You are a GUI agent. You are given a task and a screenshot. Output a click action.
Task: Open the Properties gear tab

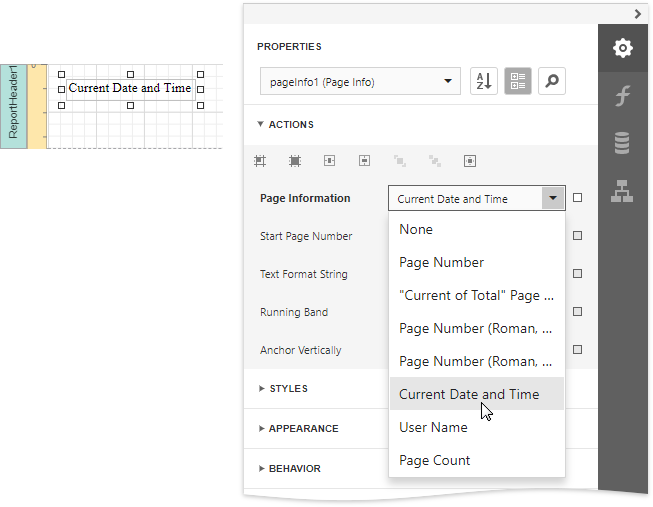click(x=622, y=48)
